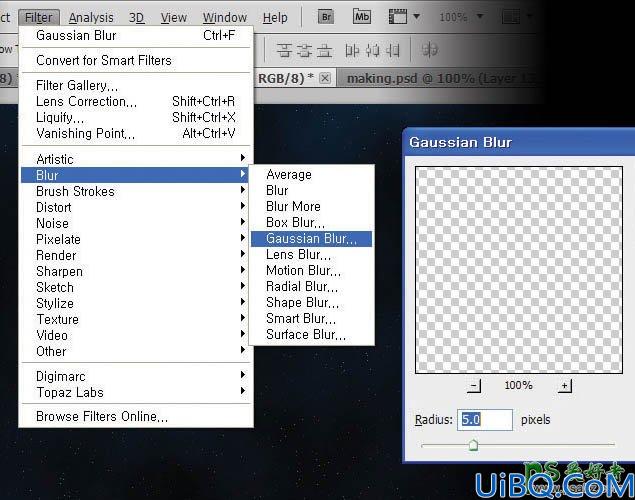Expand the Render submenu
Image resolution: width=635 pixels, height=500 pixels.
coord(136,255)
